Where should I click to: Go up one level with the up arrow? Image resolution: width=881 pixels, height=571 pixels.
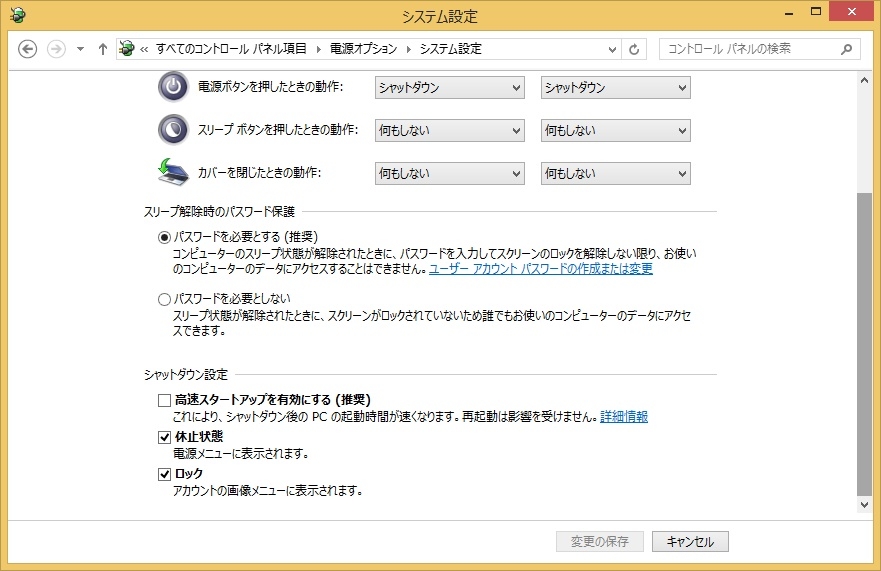[x=102, y=49]
